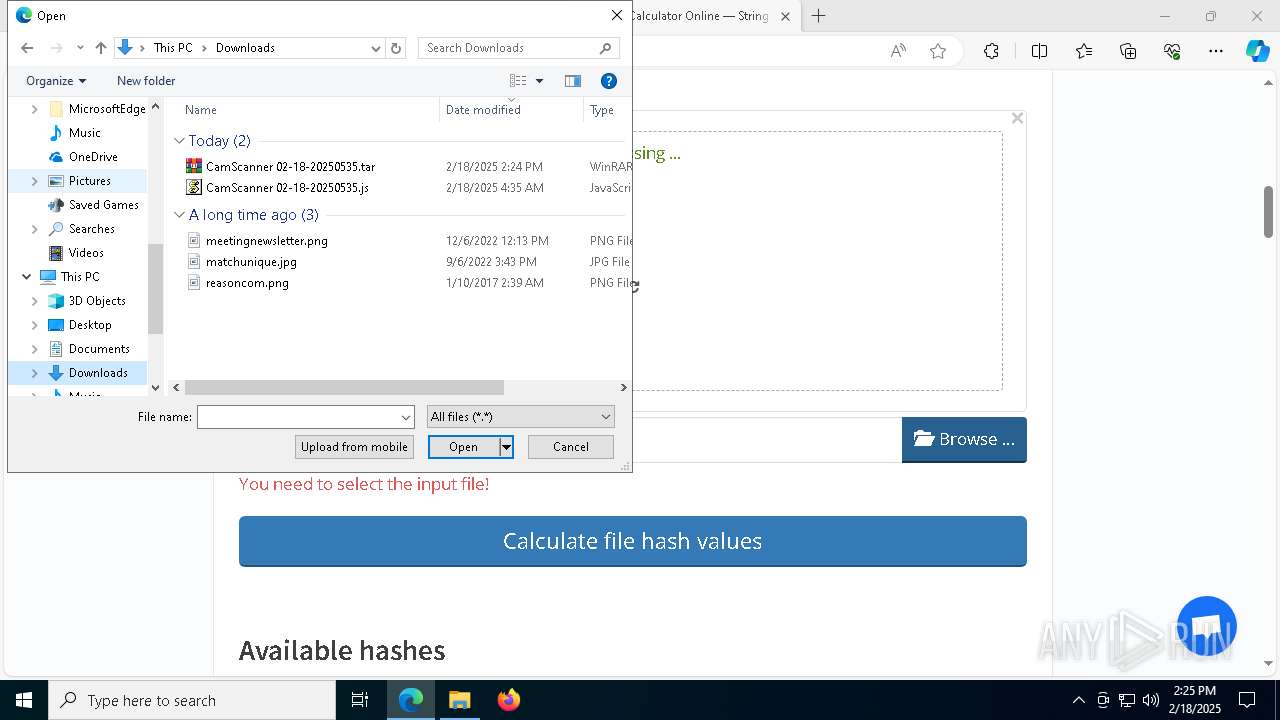
Task: Refresh the Downloads folder view
Action: coord(396,48)
